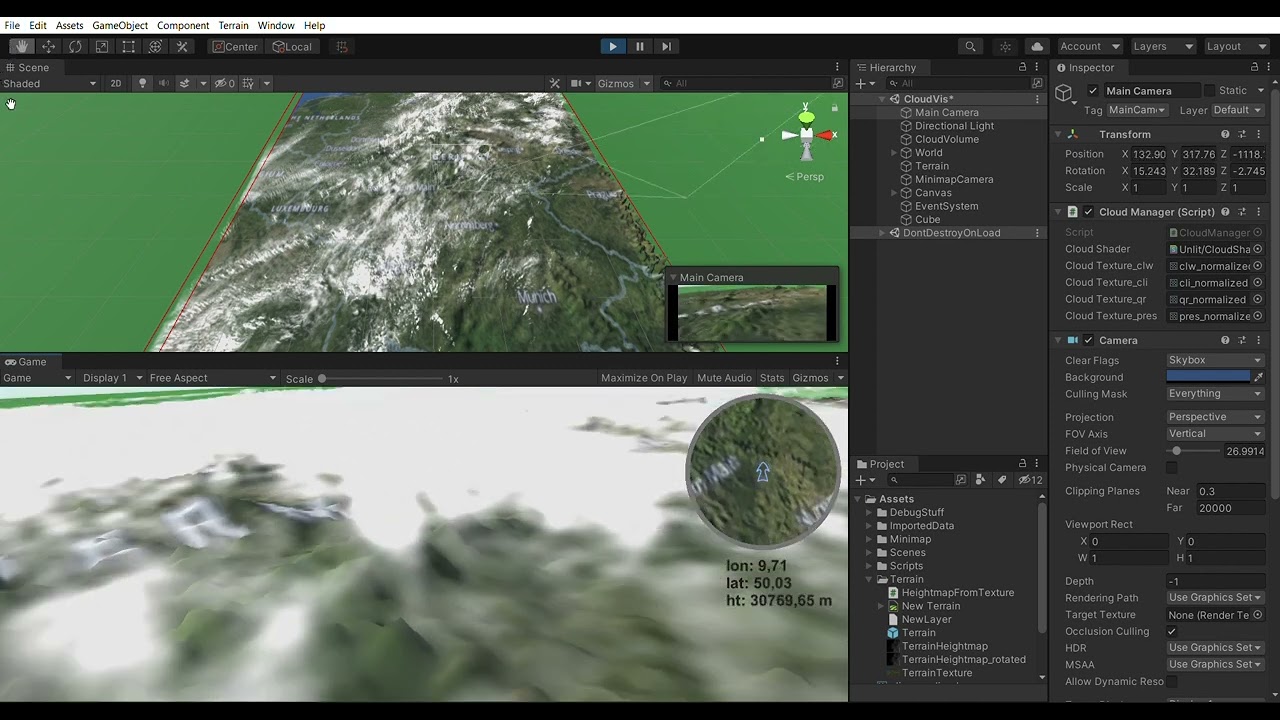Screen dimensions: 1280x720
Task: Open the Layers dropdown
Action: [x=1162, y=46]
